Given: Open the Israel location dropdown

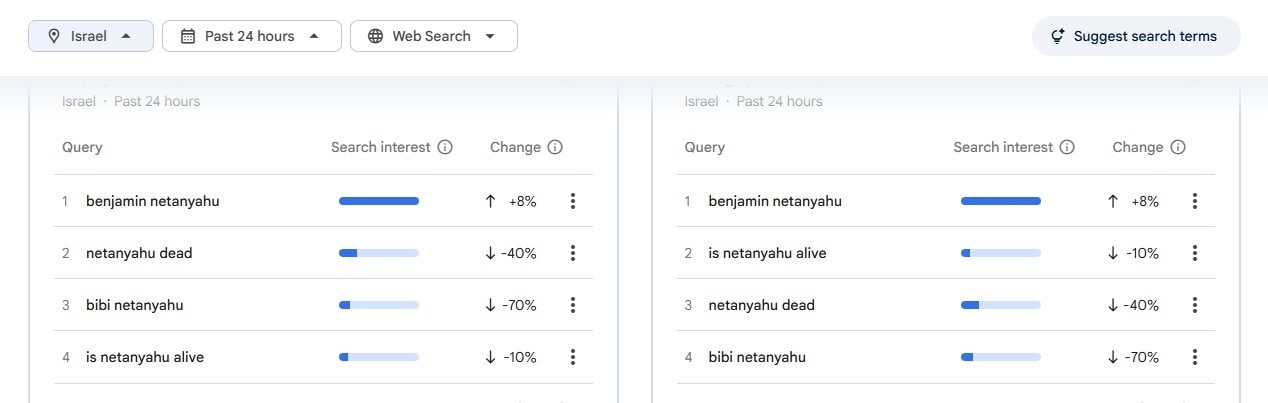Looking at the screenshot, I should pos(91,36).
